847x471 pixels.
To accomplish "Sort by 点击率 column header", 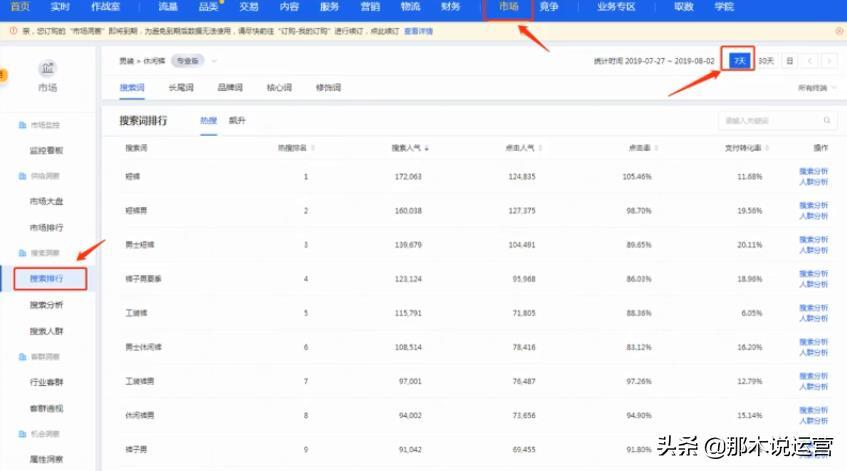I will (x=638, y=148).
